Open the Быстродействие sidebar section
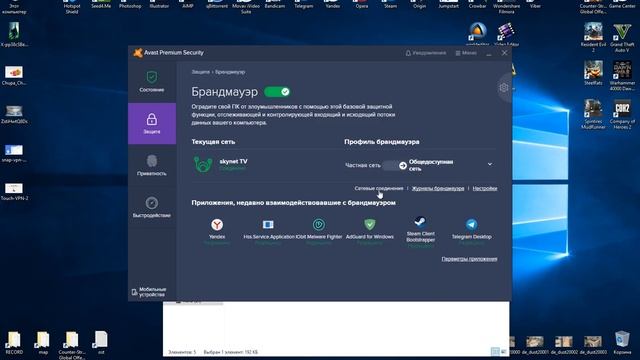 tap(152, 207)
